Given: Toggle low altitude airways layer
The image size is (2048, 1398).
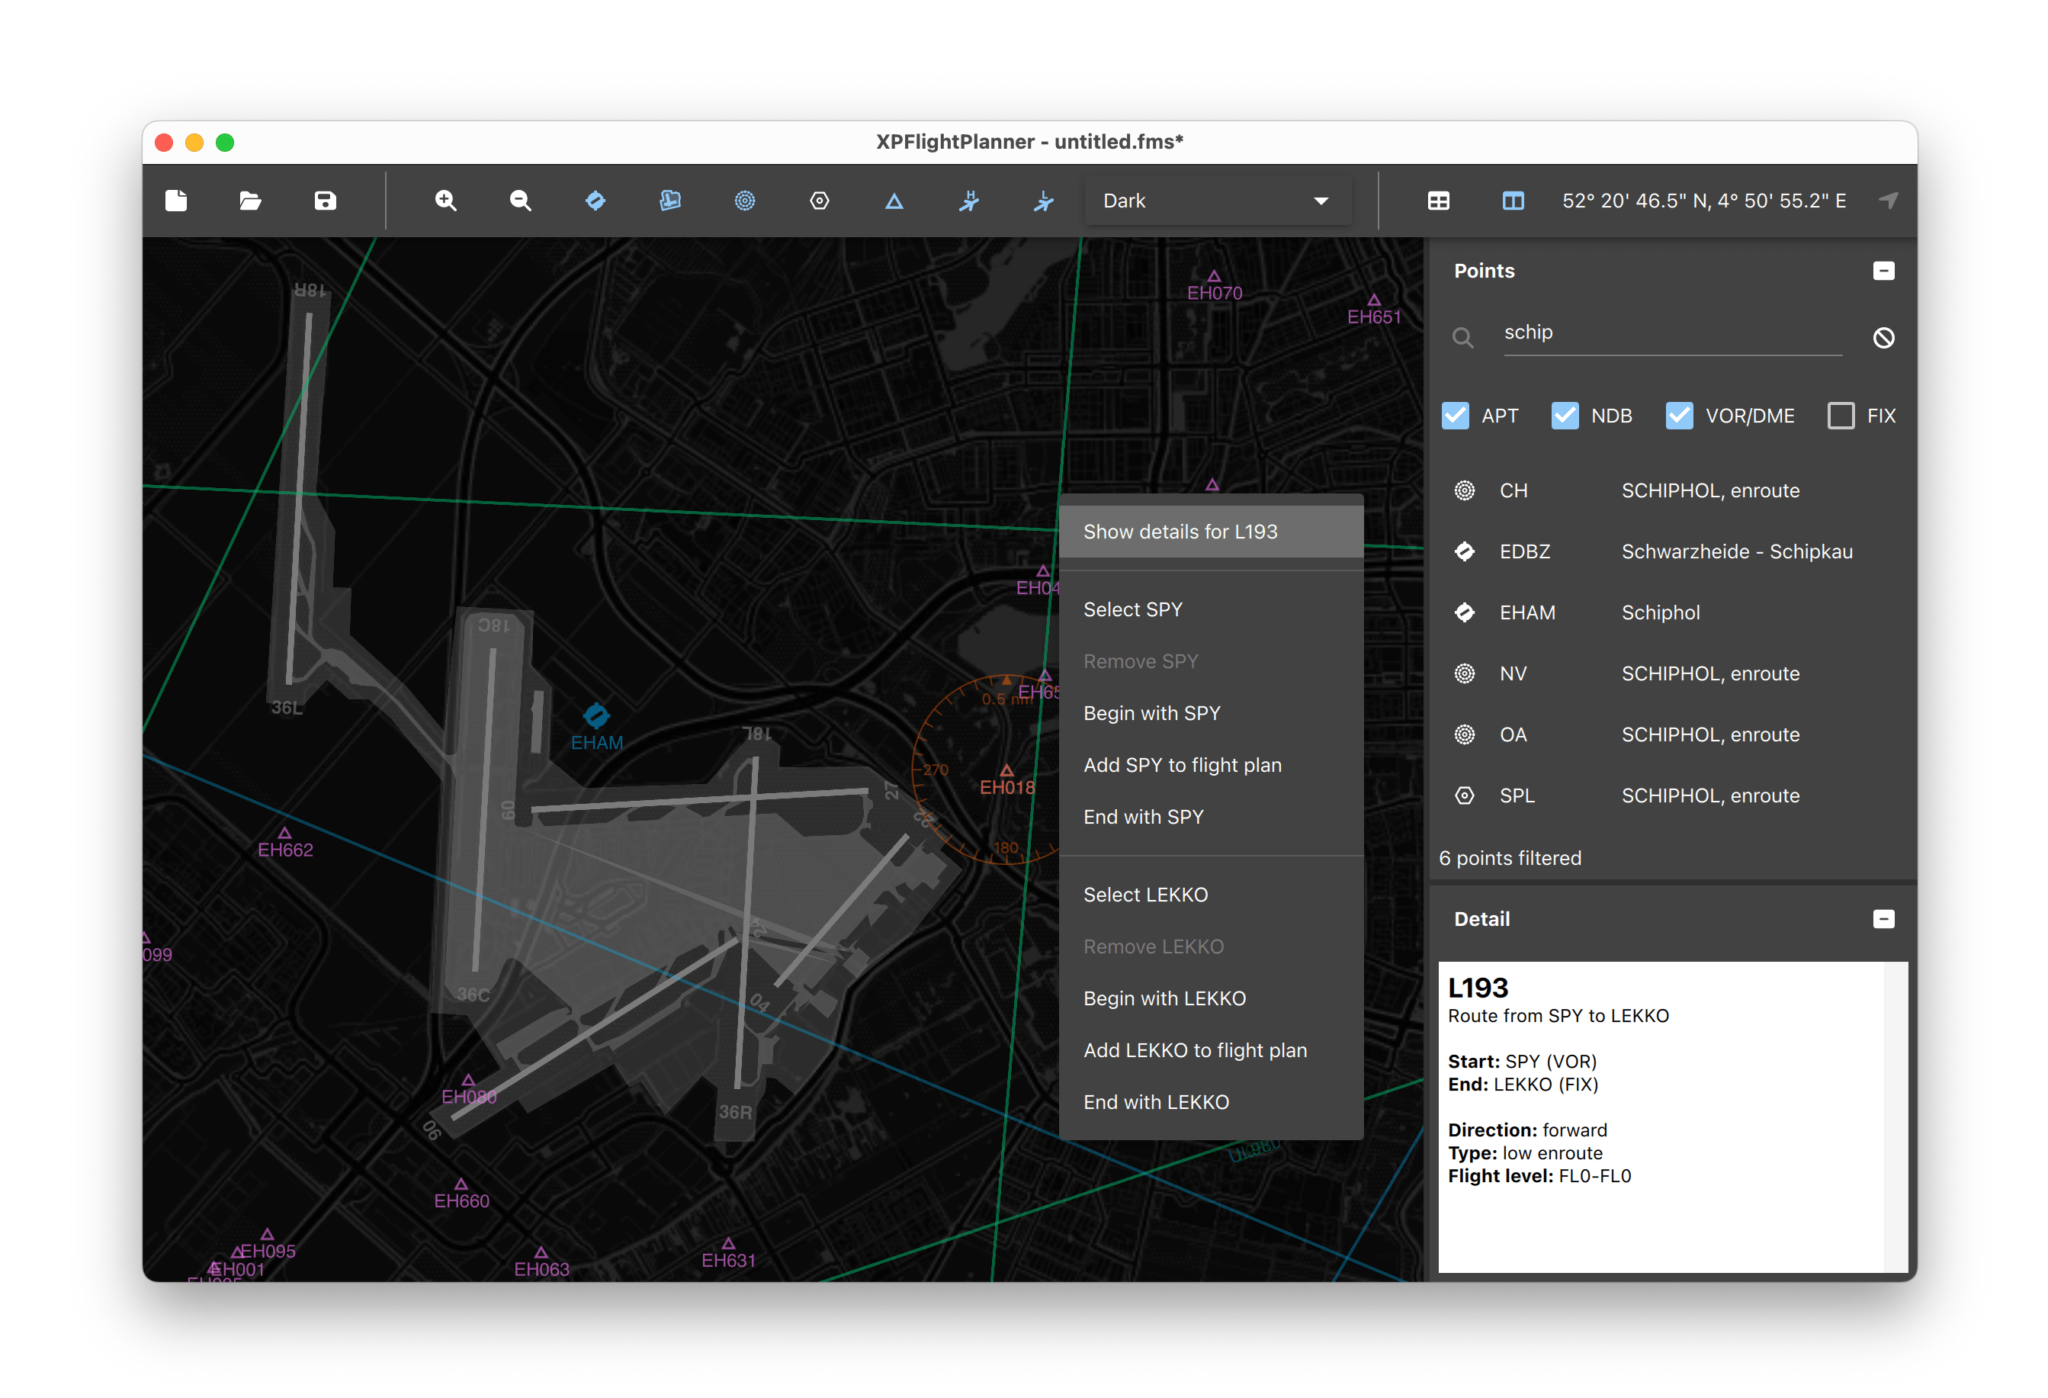Looking at the screenshot, I should 1042,200.
